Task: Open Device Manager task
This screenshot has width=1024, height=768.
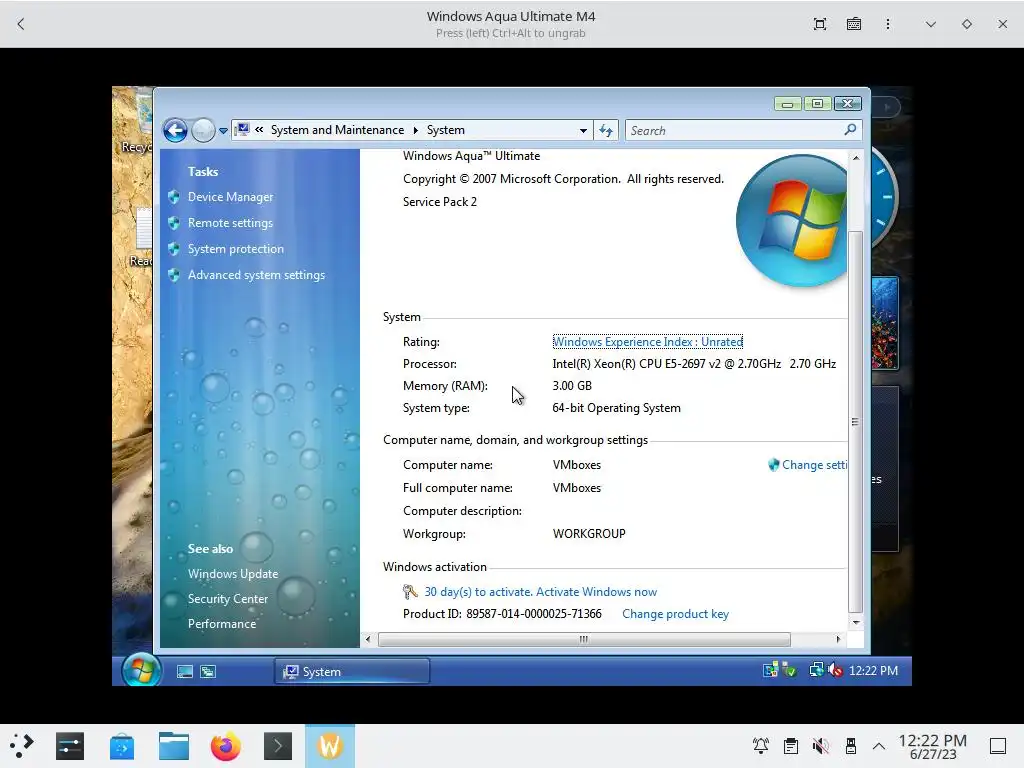Action: pyautogui.click(x=231, y=197)
